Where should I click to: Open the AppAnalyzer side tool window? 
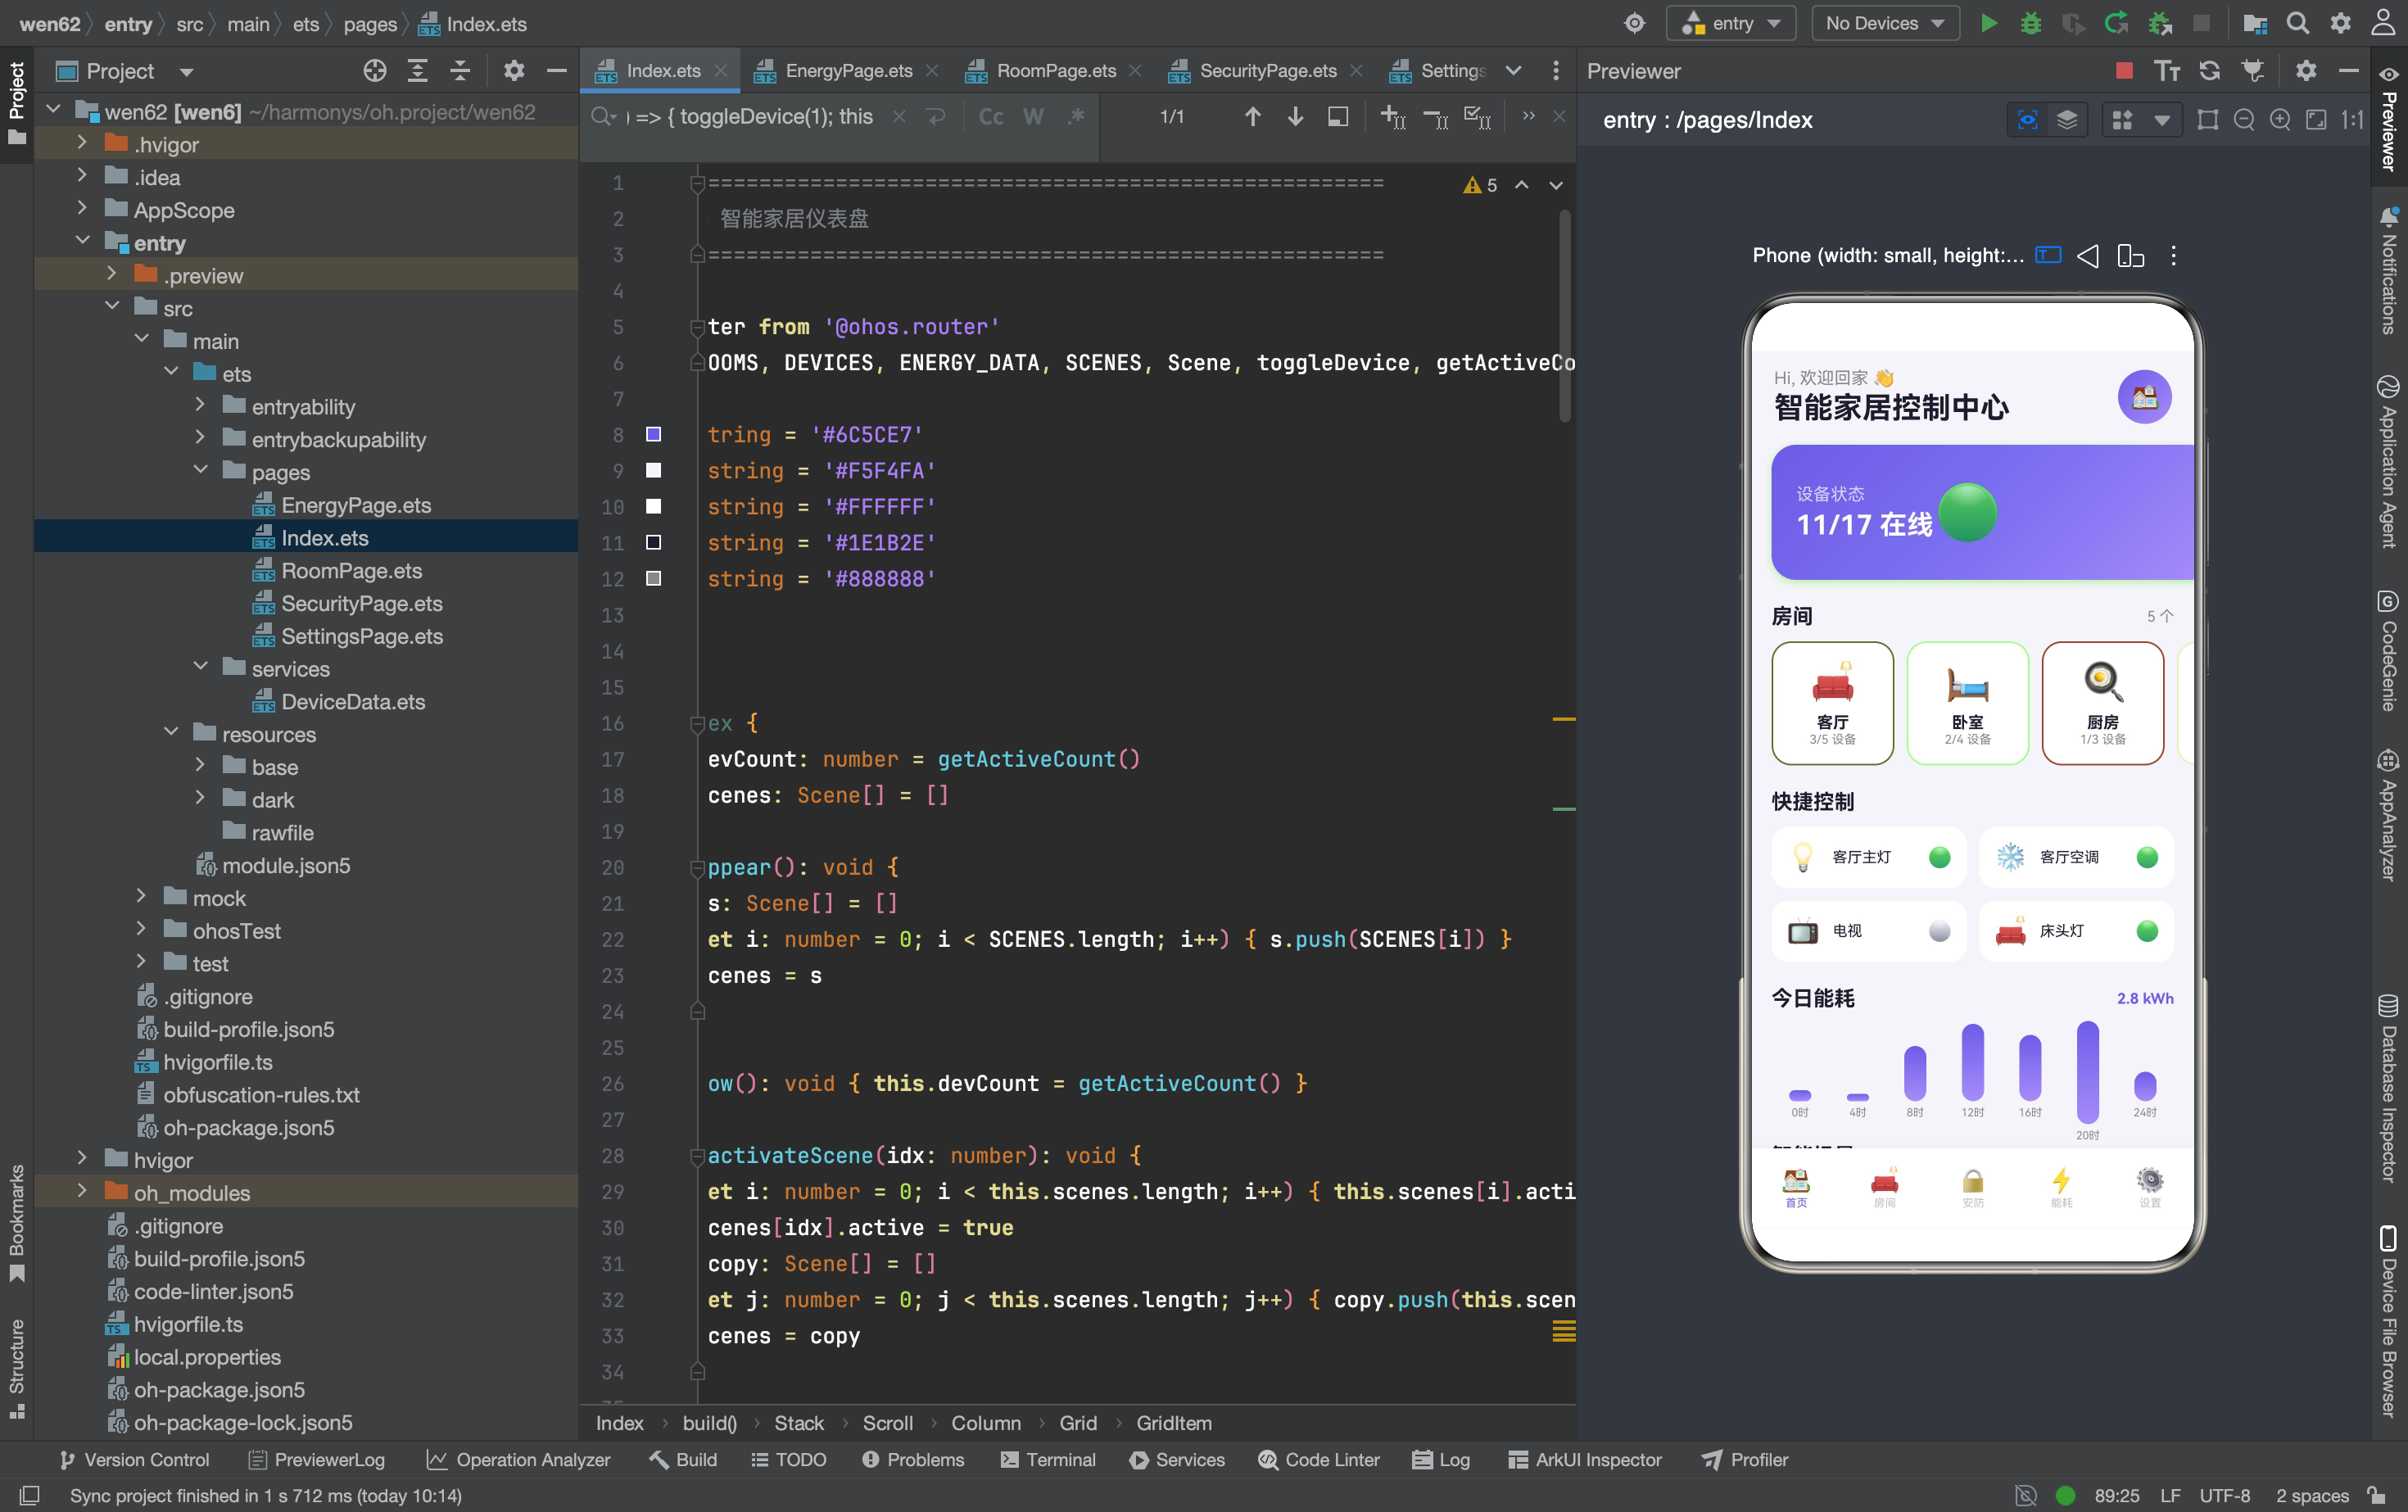pos(2389,814)
